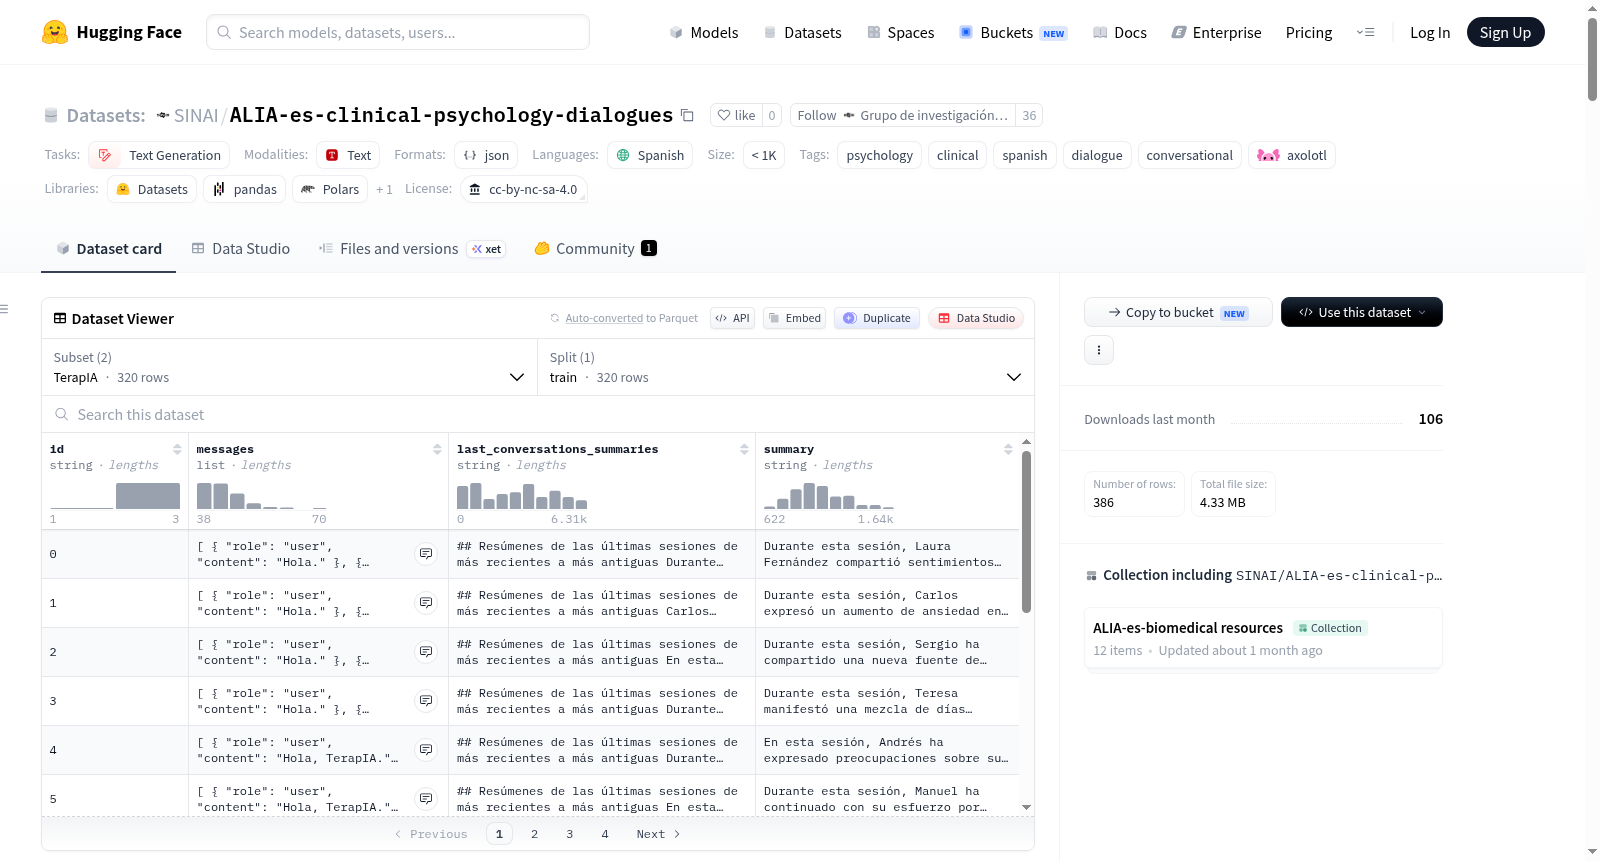Image resolution: width=1600 pixels, height=861 pixels.
Task: Open the Dataset card tab
Action: tap(109, 248)
